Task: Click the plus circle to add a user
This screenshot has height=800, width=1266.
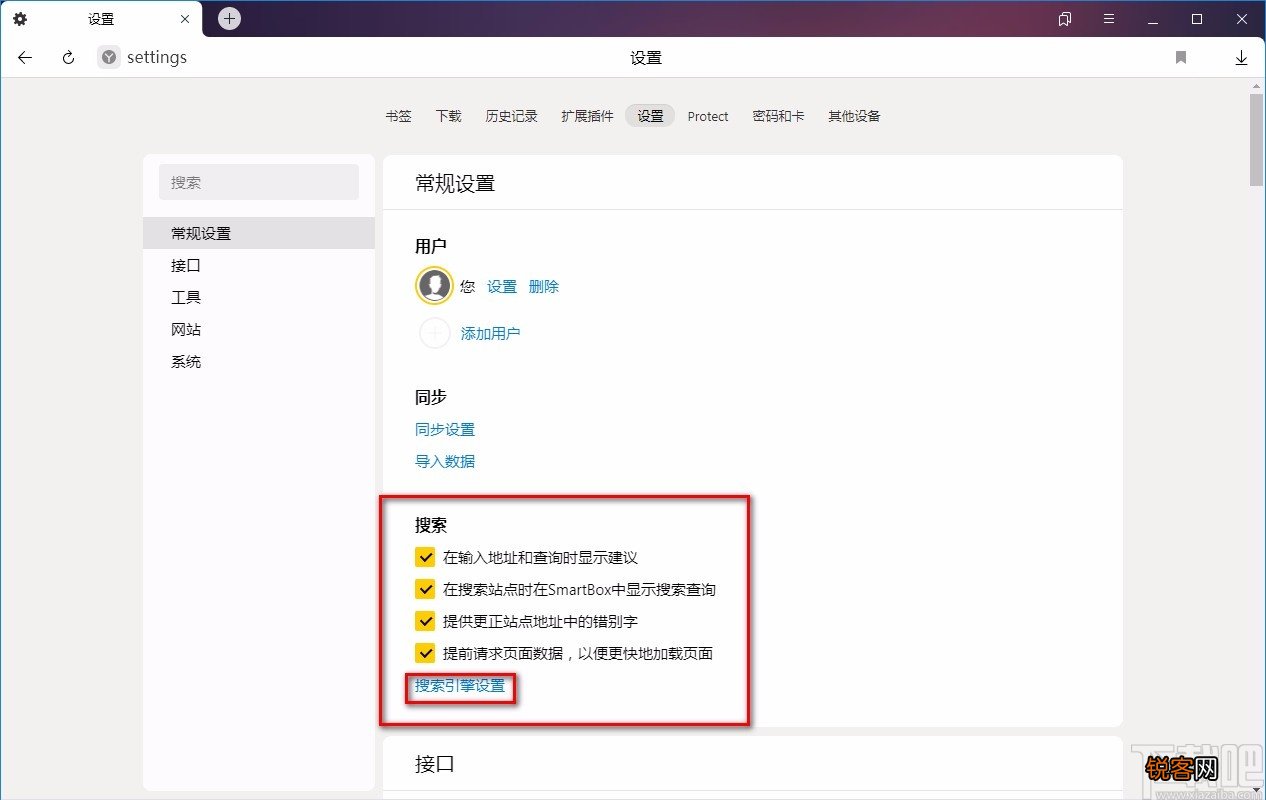Action: [x=434, y=333]
